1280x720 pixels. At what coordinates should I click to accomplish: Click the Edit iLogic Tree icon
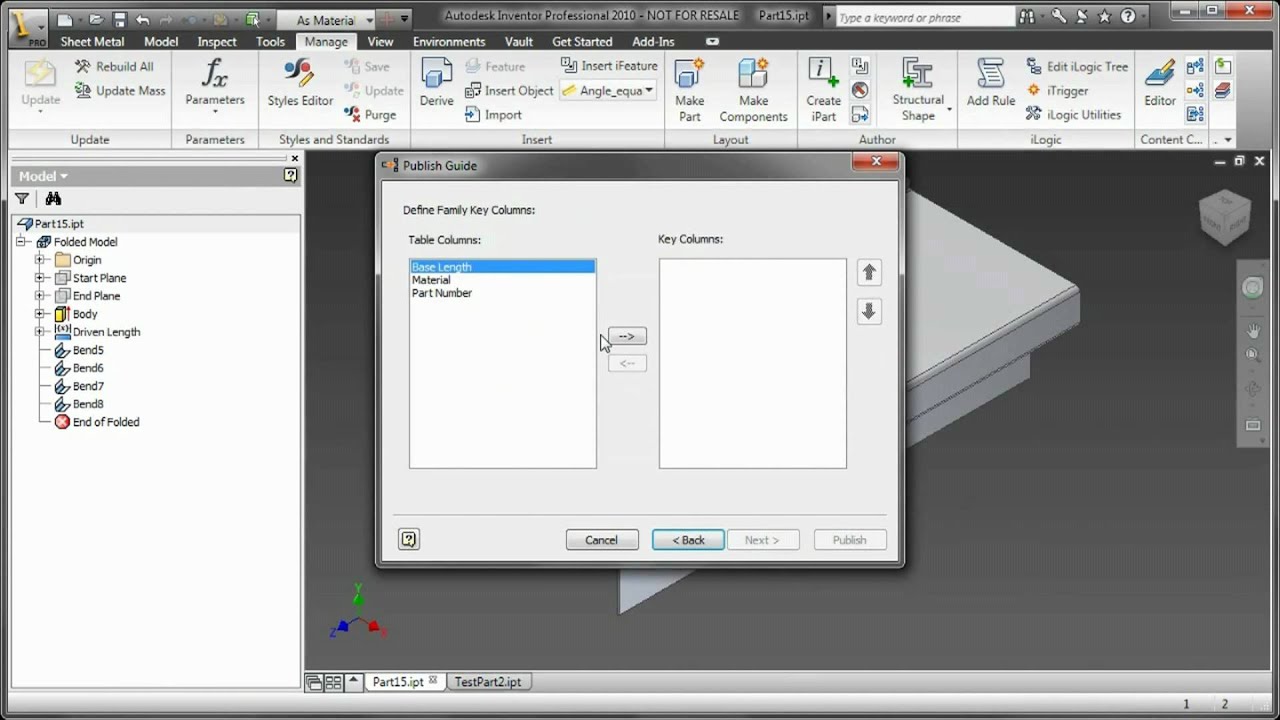(x=1034, y=66)
